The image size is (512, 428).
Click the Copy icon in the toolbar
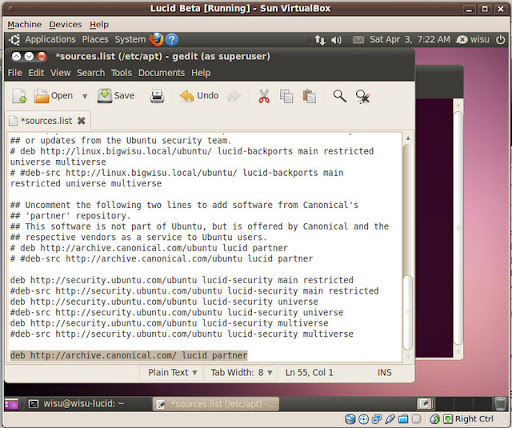286,96
